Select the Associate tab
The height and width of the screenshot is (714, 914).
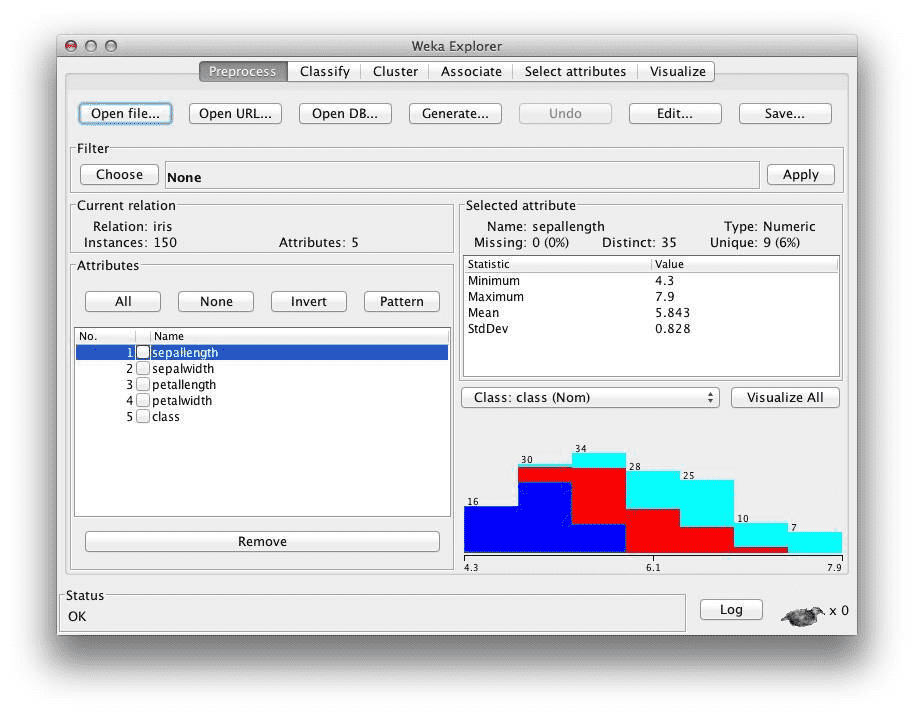tap(471, 72)
